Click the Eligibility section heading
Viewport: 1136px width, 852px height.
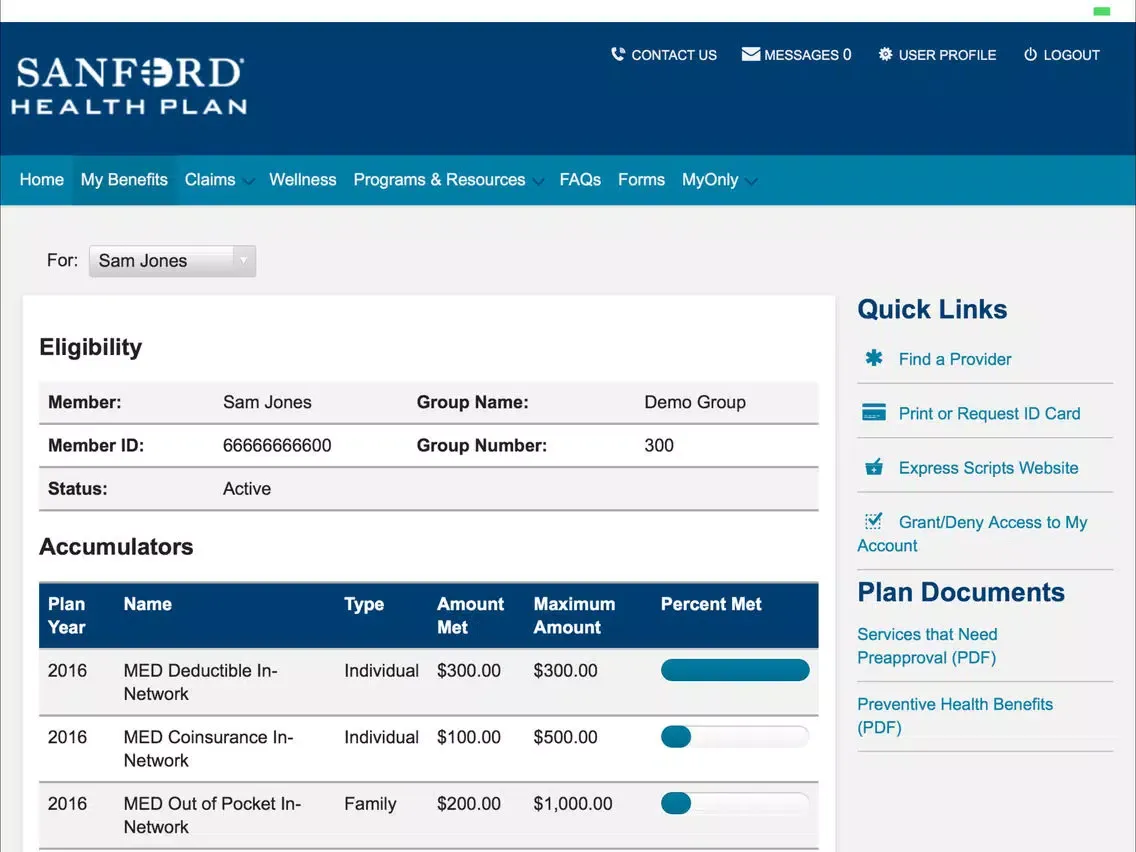click(x=91, y=348)
